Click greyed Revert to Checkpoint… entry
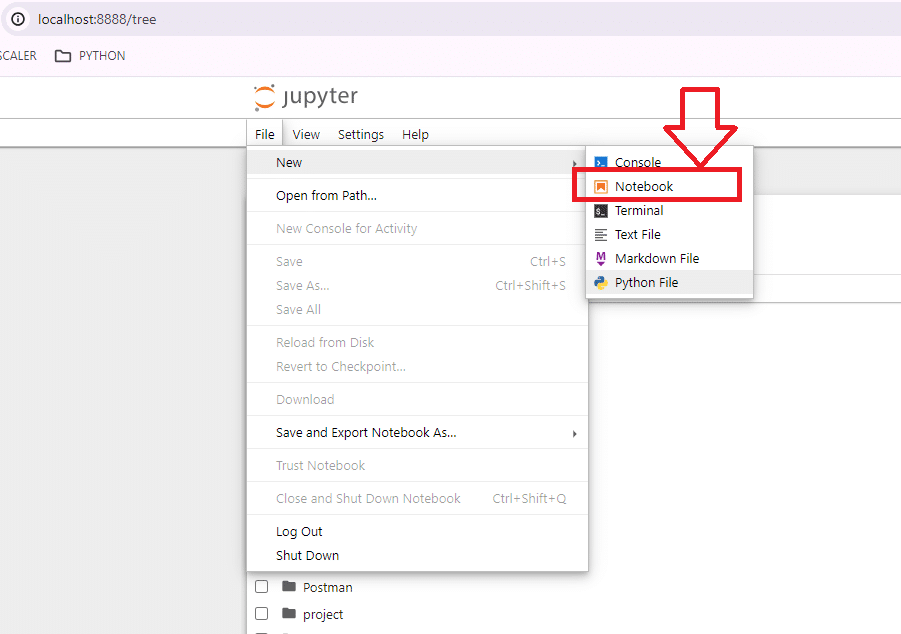The width and height of the screenshot is (901, 634). [417, 367]
